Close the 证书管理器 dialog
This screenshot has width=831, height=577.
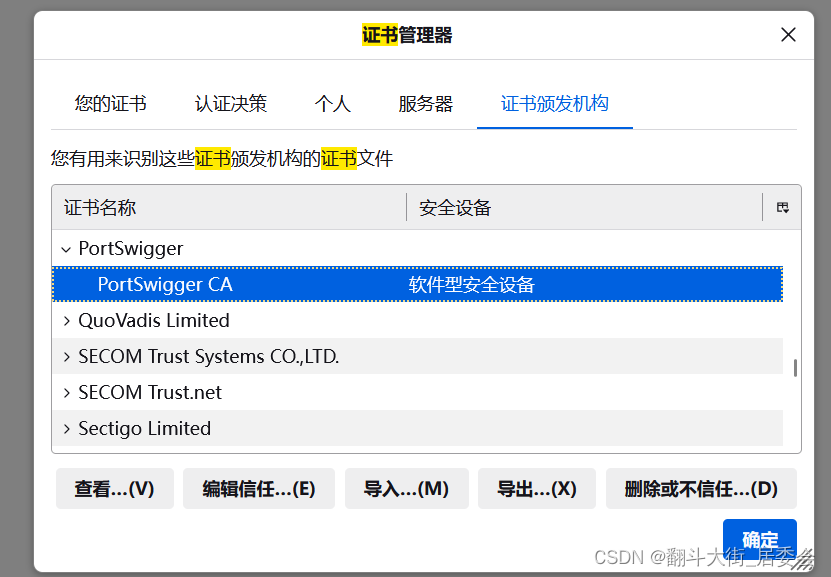coord(788,35)
